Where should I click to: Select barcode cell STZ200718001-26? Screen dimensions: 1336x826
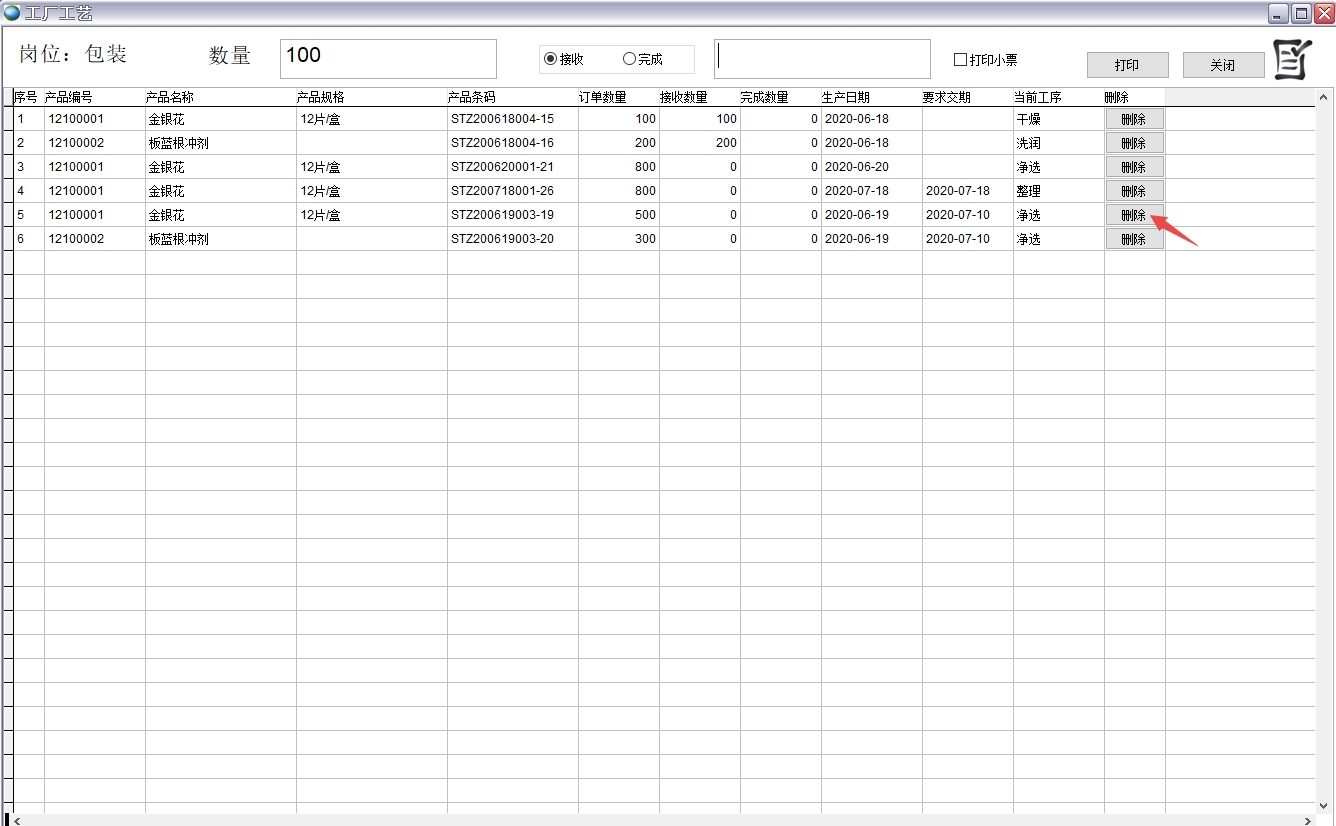(502, 191)
